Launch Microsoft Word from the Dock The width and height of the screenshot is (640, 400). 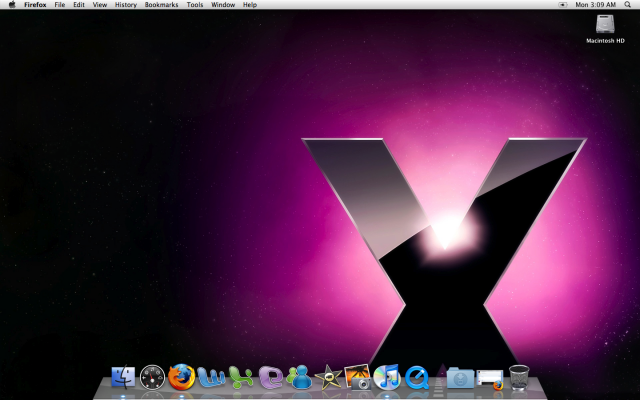[211, 377]
